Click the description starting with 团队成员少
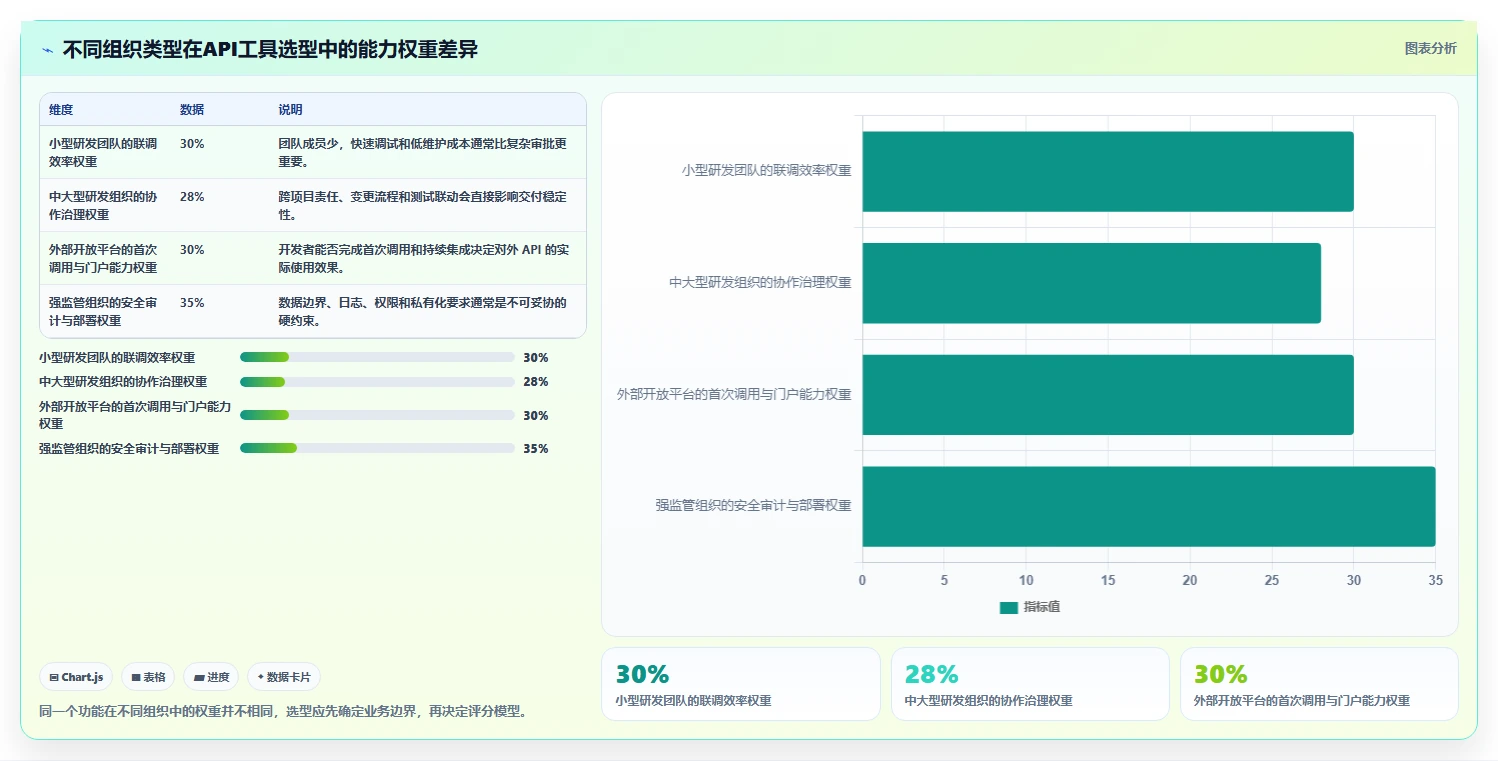Image resolution: width=1498 pixels, height=761 pixels. click(x=423, y=152)
